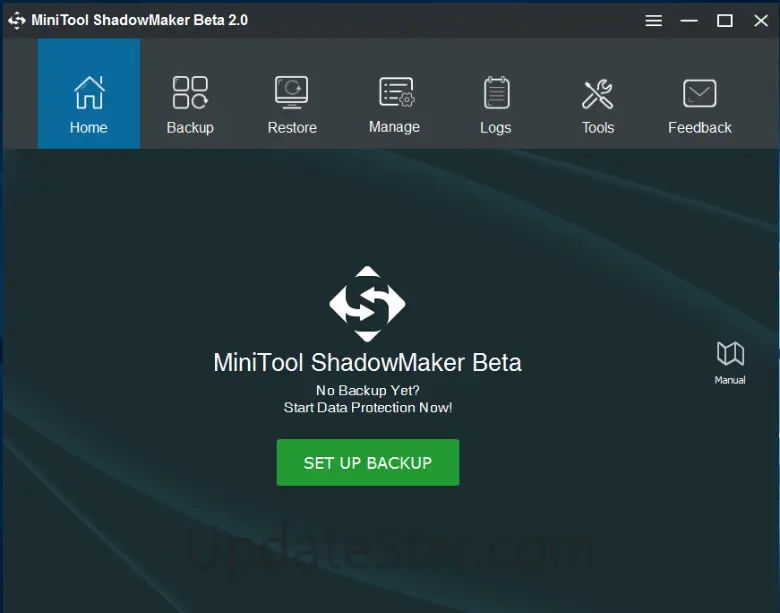Go to the Manage tab
This screenshot has width=780, height=613.
click(394, 94)
